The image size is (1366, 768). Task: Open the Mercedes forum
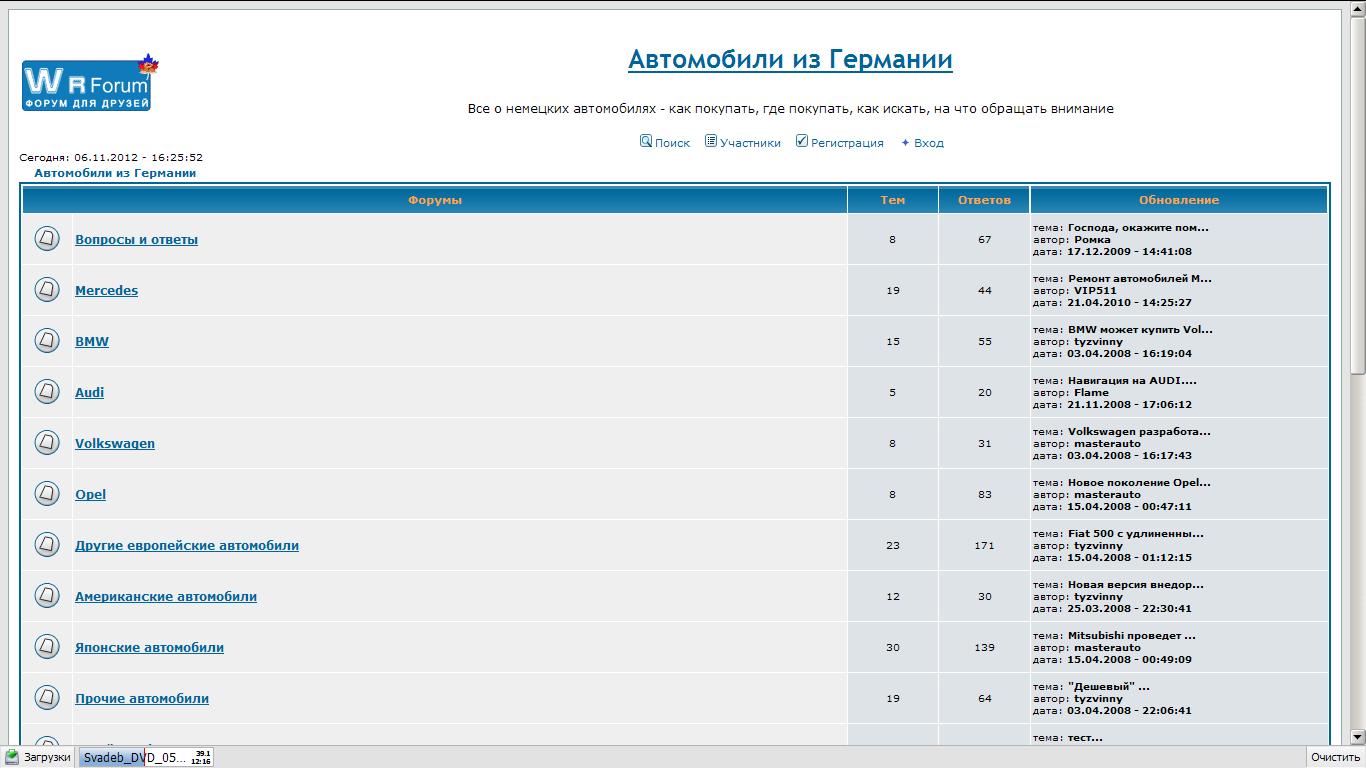click(106, 290)
